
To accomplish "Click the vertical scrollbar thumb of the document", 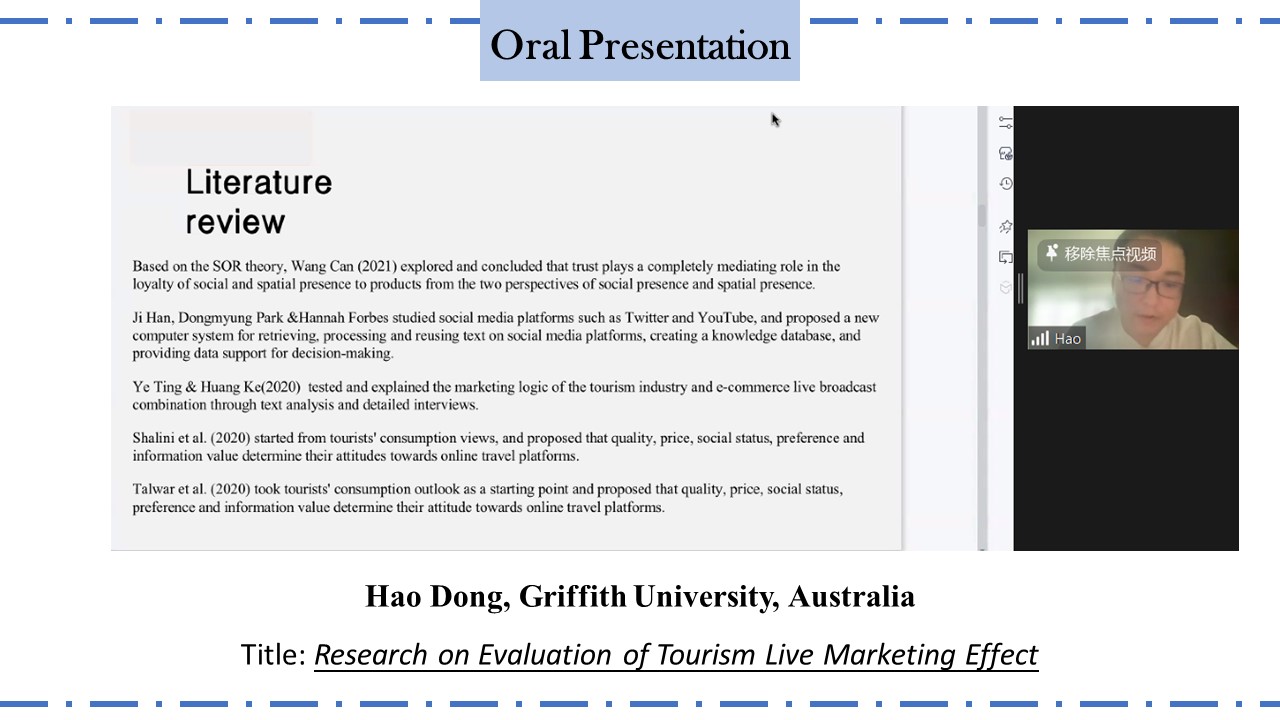I will pyautogui.click(x=982, y=215).
